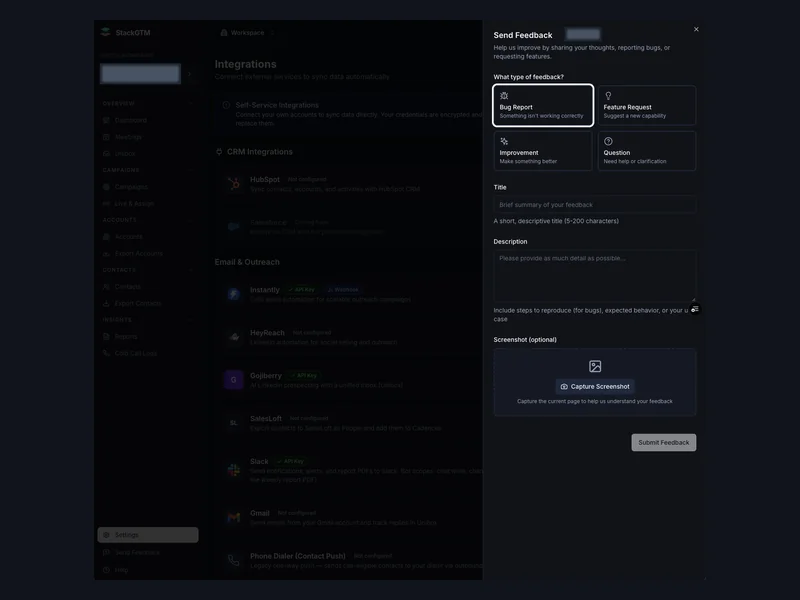Open Meetings in the background sidebar
800x600 pixels.
click(128, 137)
